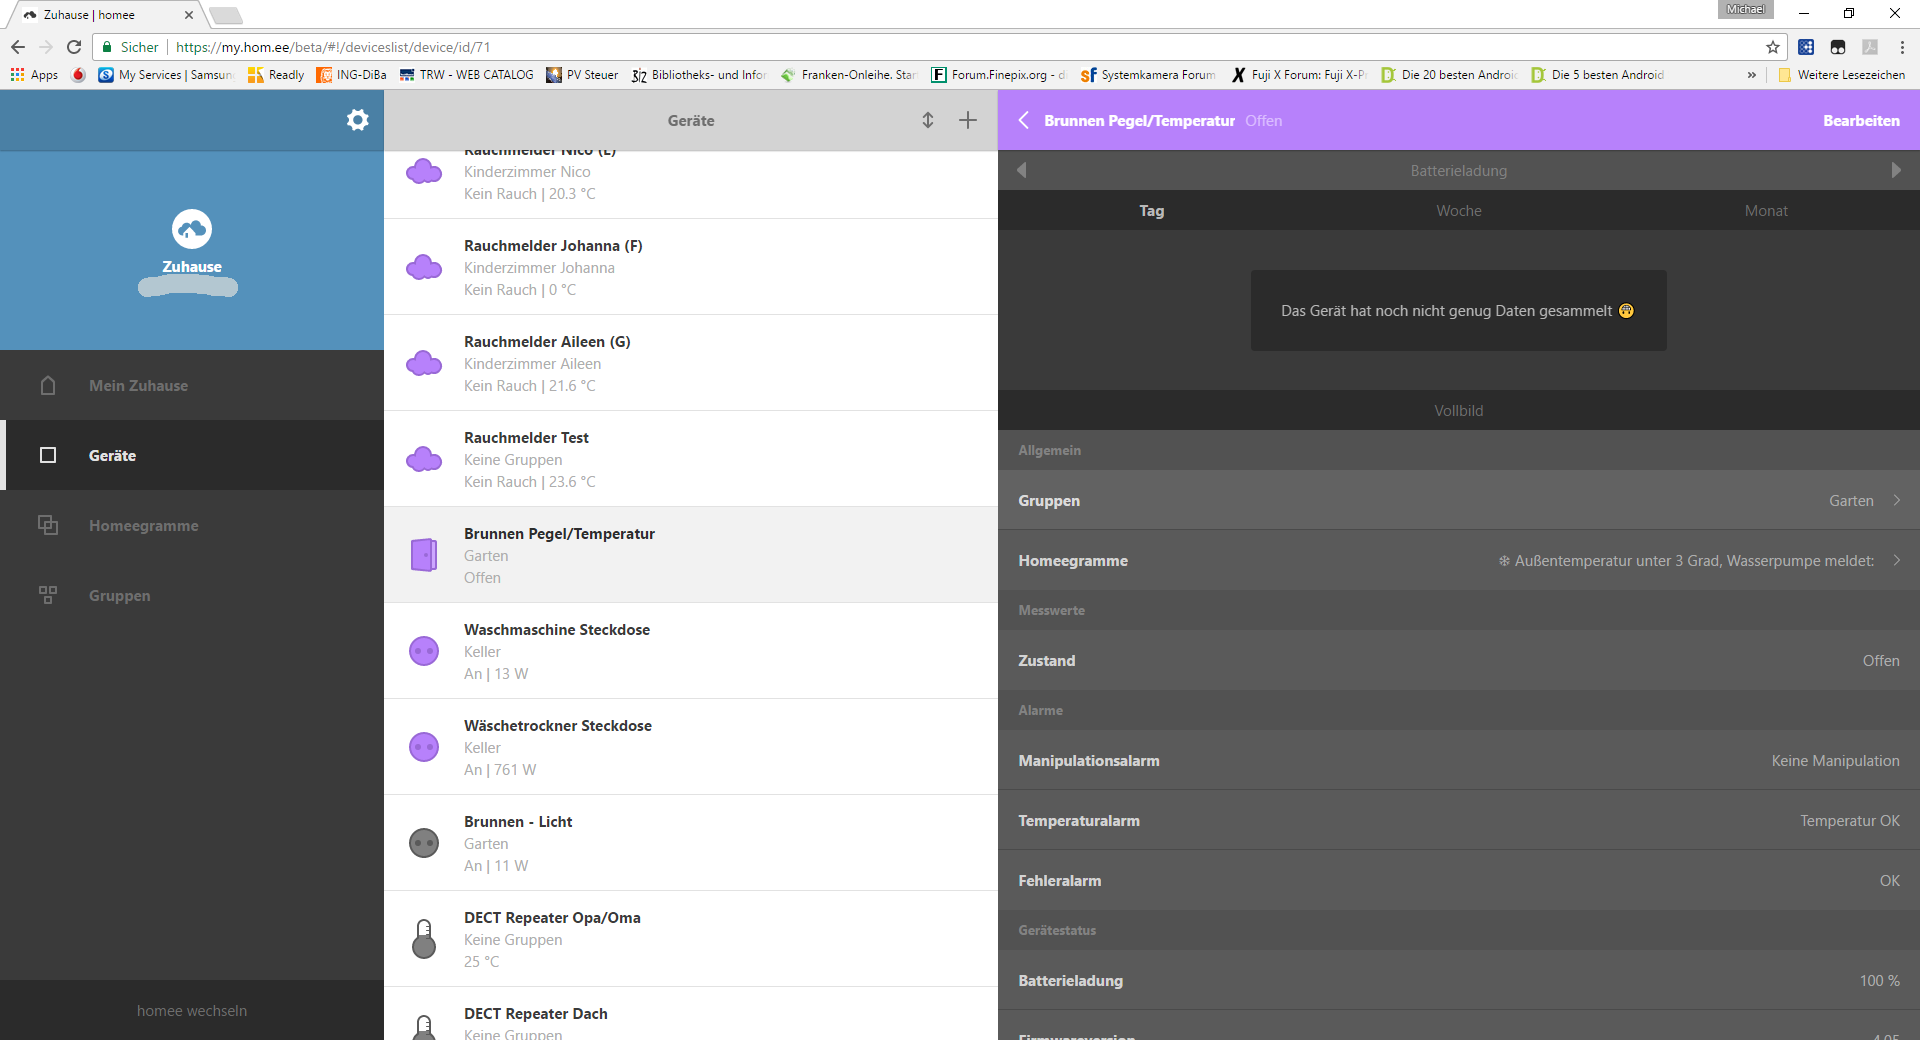Select Rauchmelder Aileen (G) device row

[691, 363]
